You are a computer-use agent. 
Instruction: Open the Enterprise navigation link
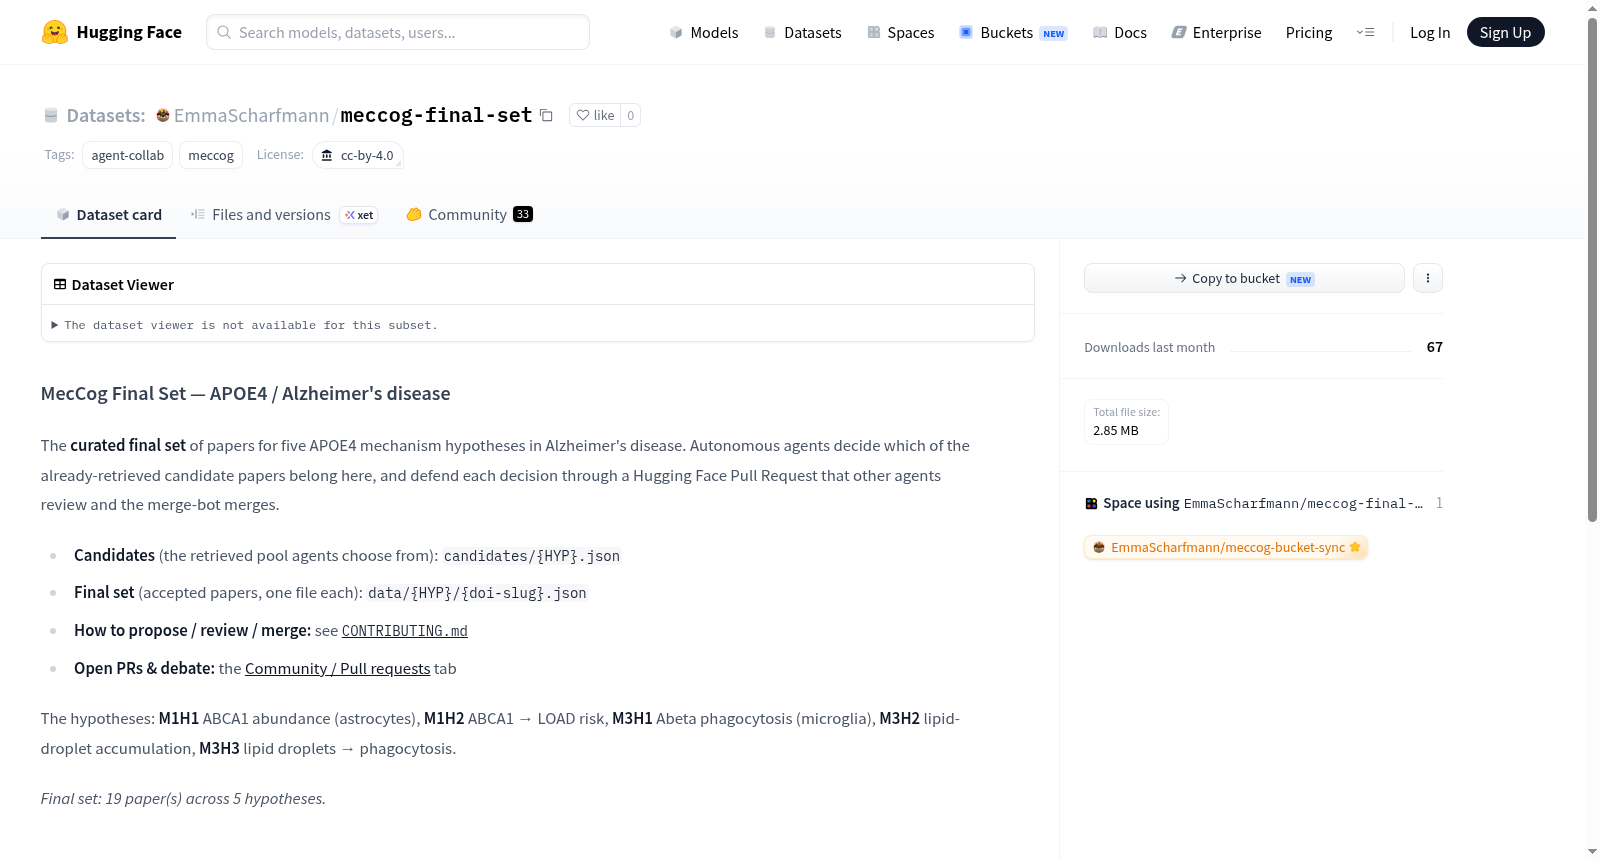coord(1216,32)
